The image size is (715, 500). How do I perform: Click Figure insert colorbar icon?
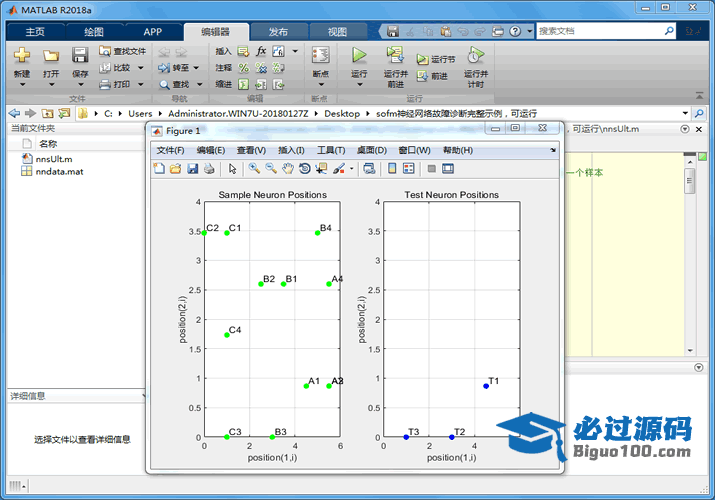point(392,169)
